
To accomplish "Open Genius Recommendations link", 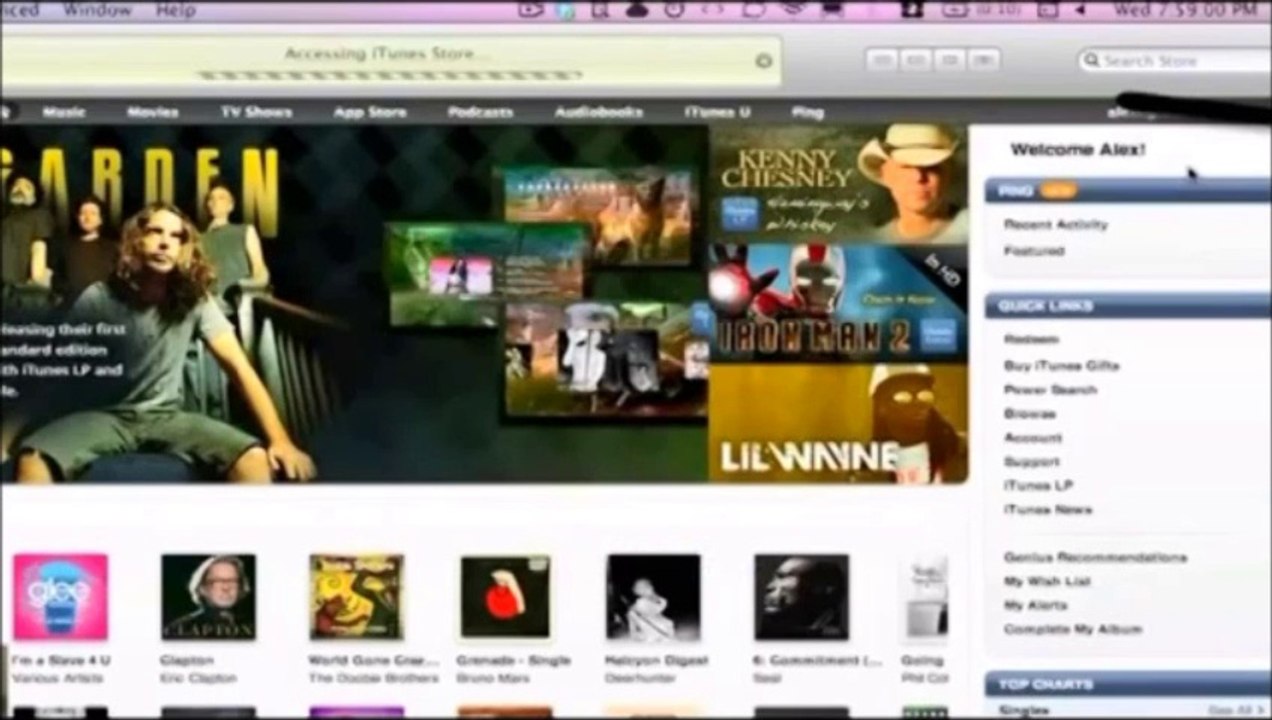I will point(1095,558).
